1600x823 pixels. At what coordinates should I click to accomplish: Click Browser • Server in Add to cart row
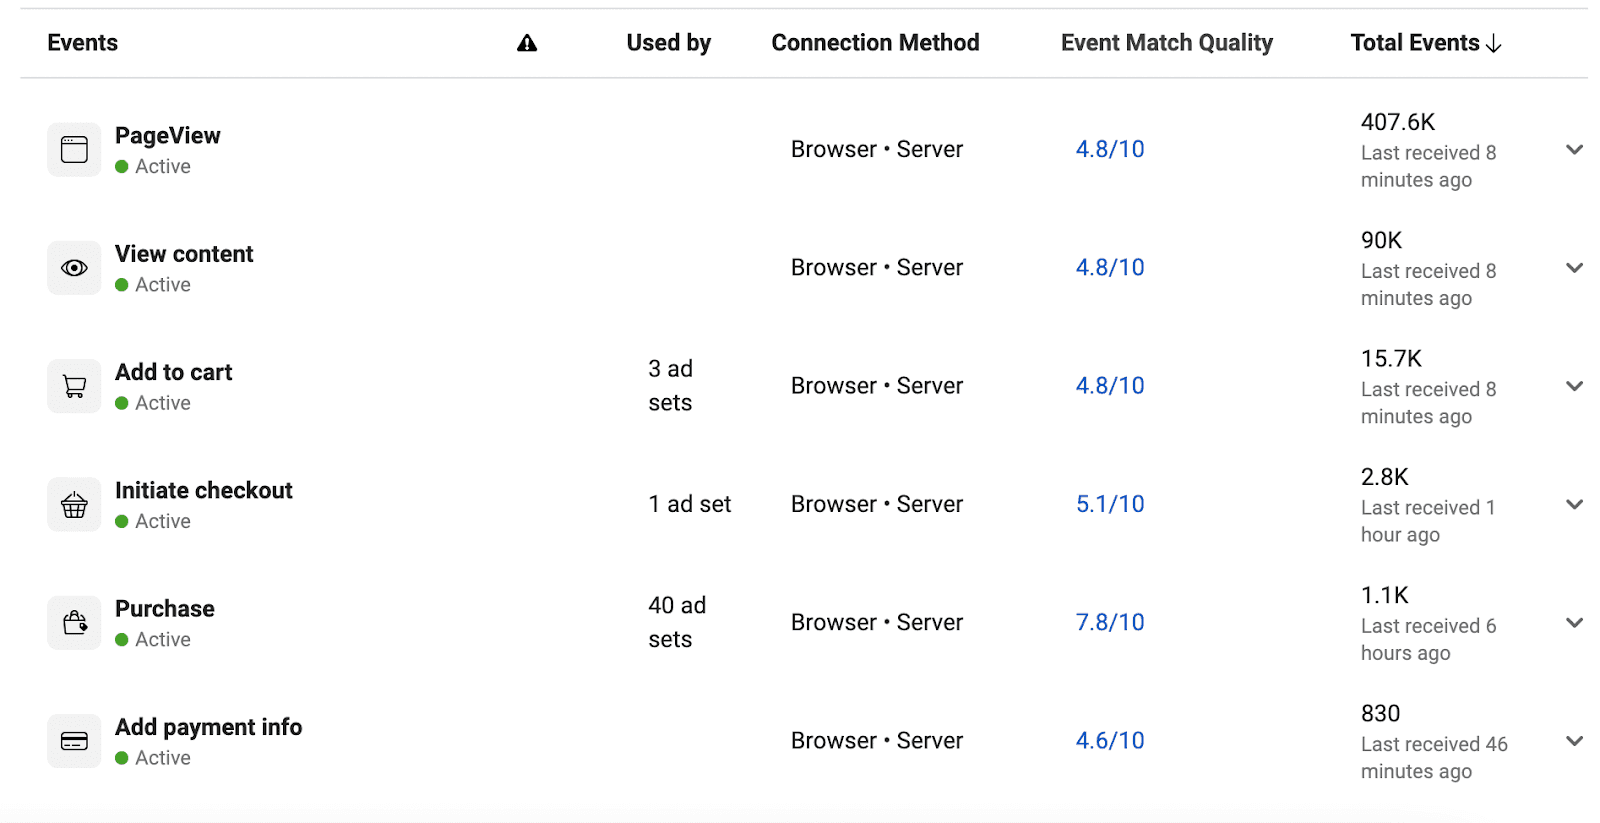pyautogui.click(x=877, y=385)
